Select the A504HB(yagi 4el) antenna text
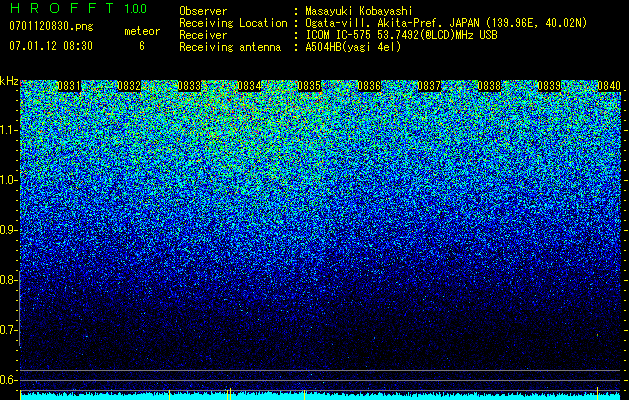 [353, 47]
